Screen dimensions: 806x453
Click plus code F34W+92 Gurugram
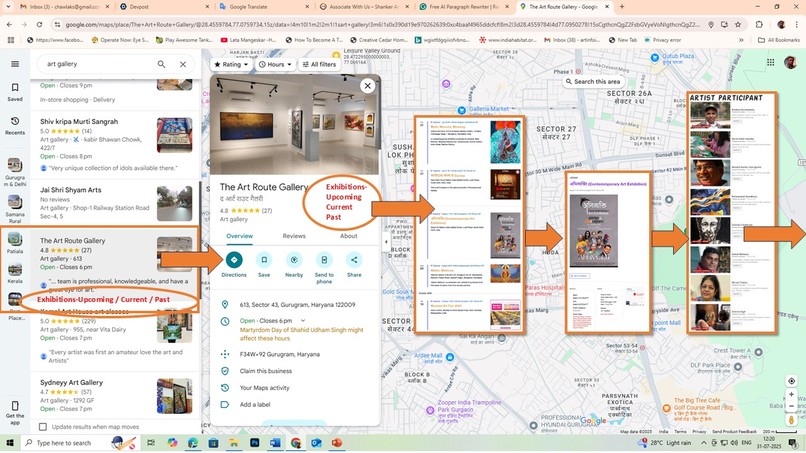tap(280, 354)
